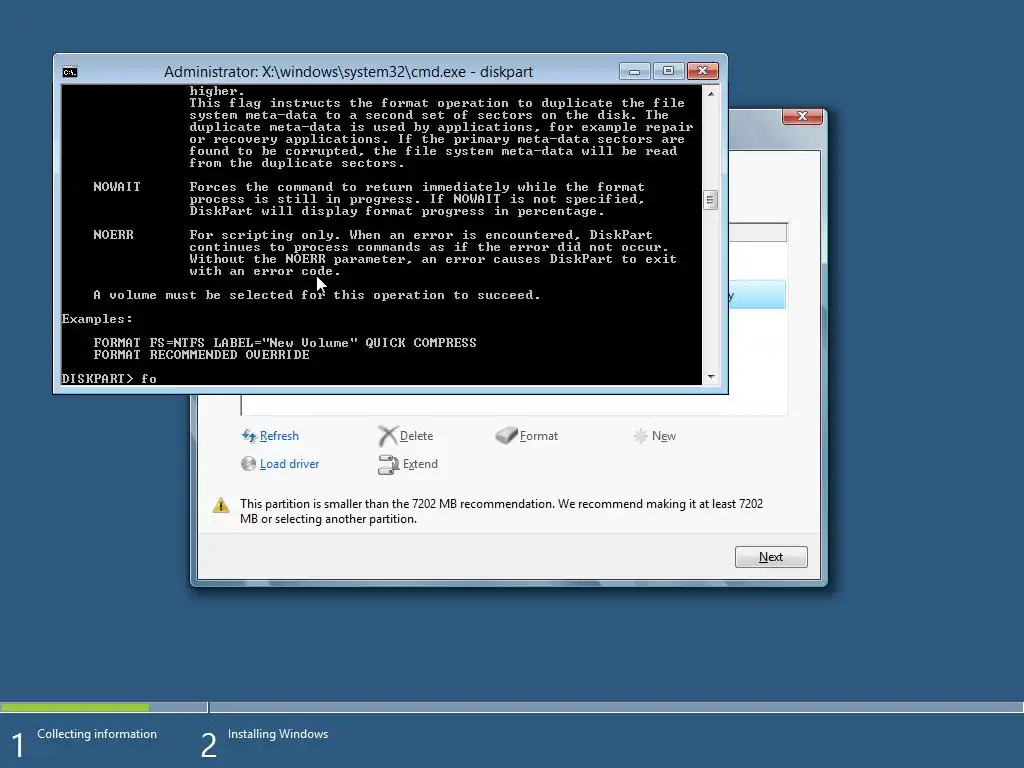The width and height of the screenshot is (1024, 768).
Task: Click the New option label
Action: click(664, 436)
